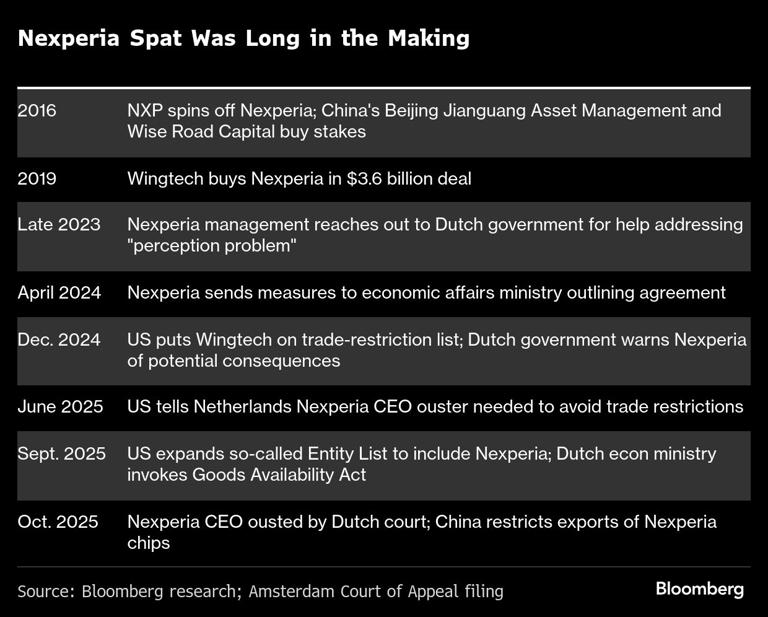
Task: Select the Sept. 2025 date label
Action: pos(62,453)
